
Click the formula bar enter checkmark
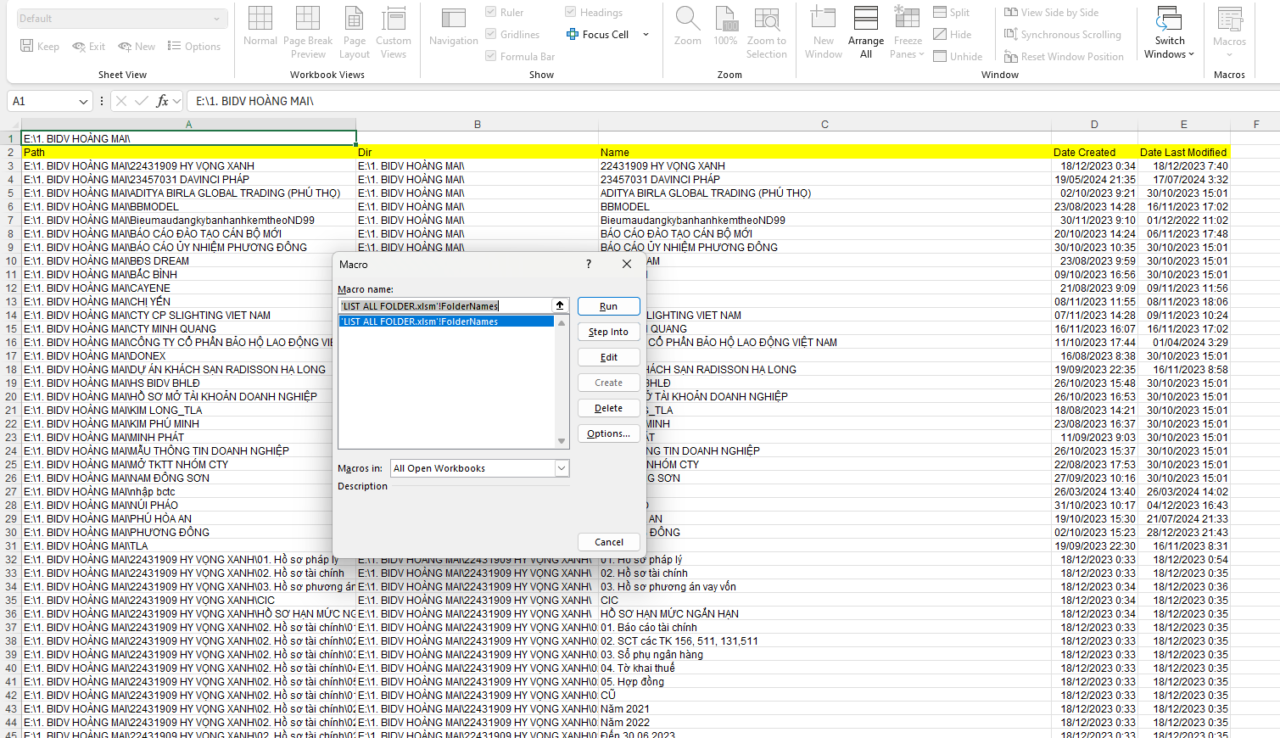tap(141, 101)
